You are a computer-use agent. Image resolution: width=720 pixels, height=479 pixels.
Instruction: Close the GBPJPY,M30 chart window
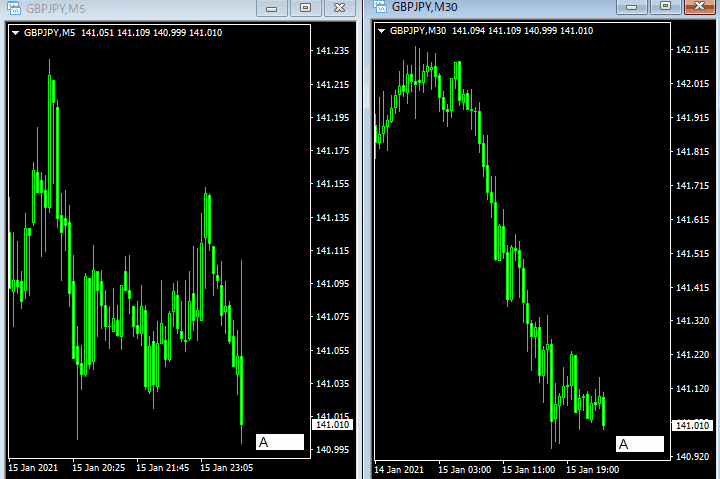pos(699,6)
